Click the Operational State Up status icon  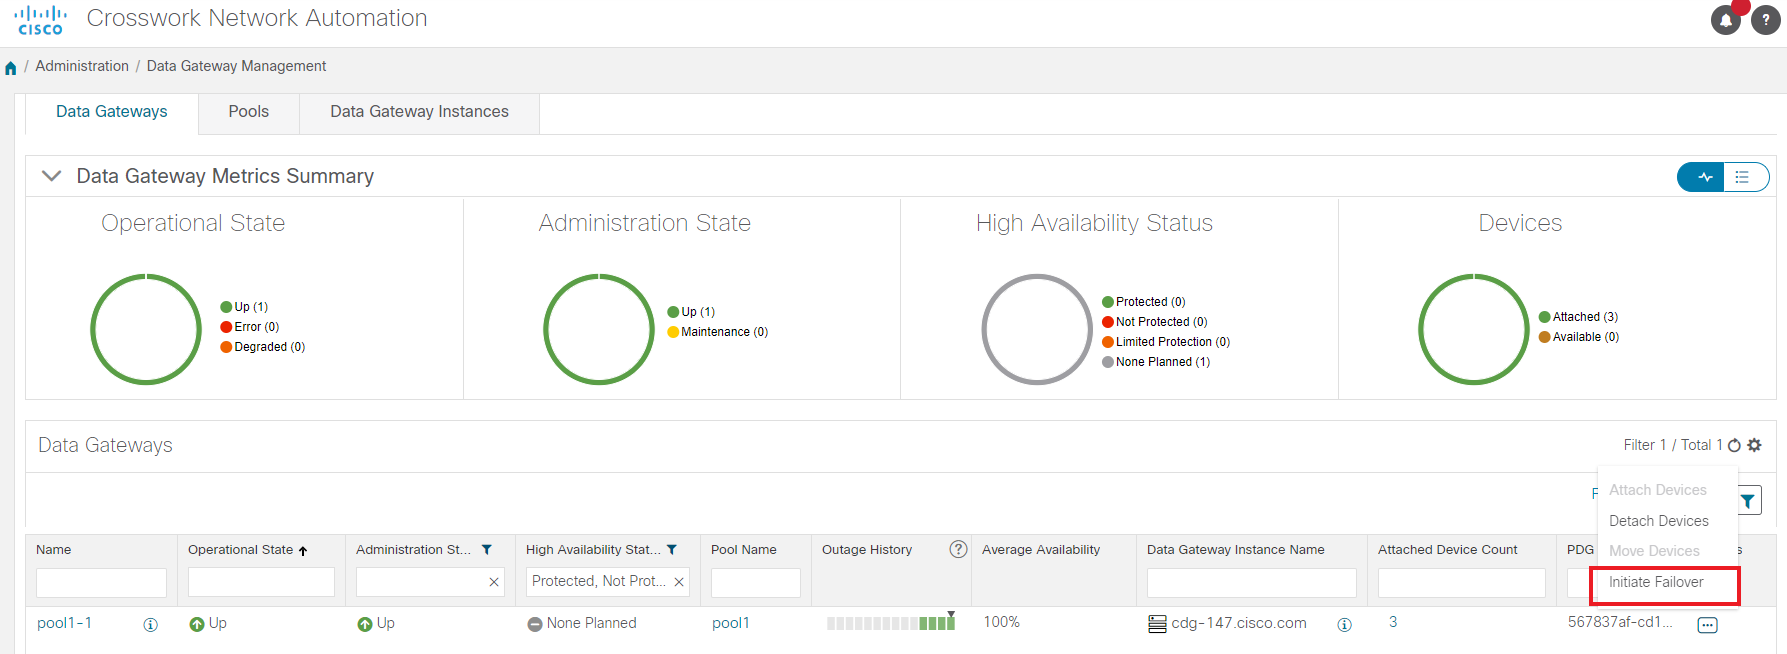tap(197, 624)
